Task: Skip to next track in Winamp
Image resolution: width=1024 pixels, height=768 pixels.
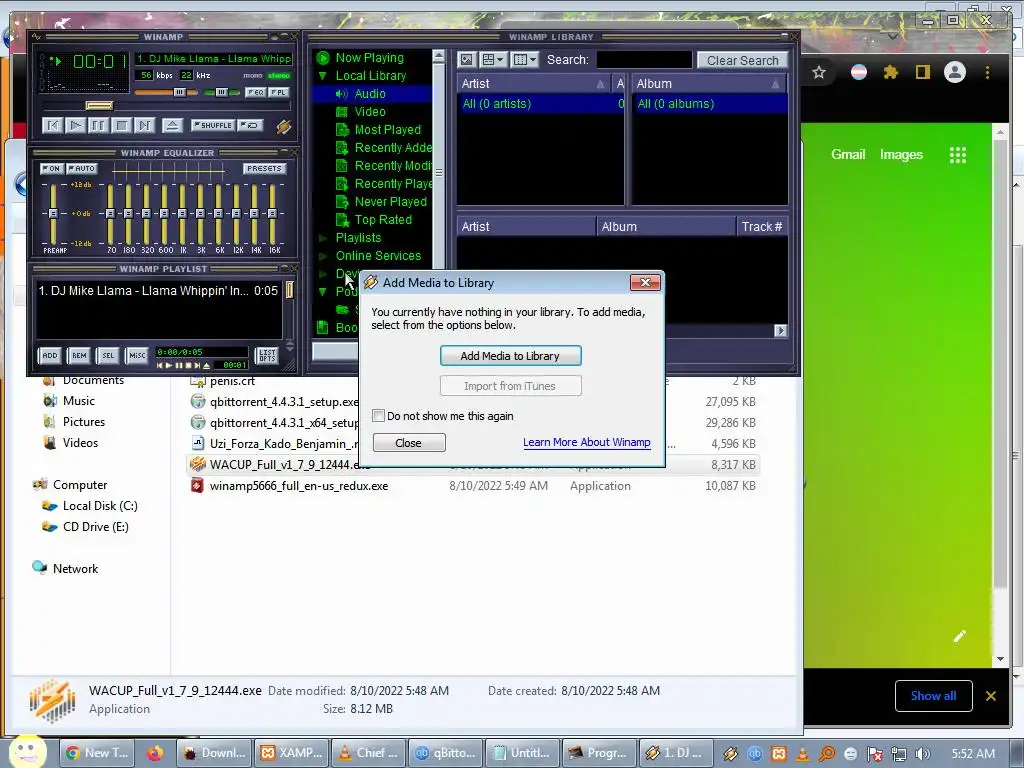Action: pyautogui.click(x=144, y=125)
